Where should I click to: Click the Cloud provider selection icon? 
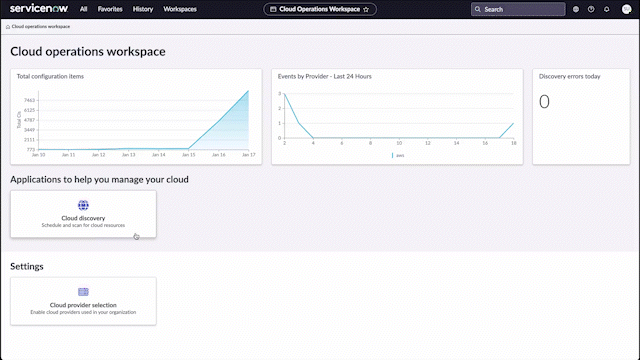coord(83,292)
